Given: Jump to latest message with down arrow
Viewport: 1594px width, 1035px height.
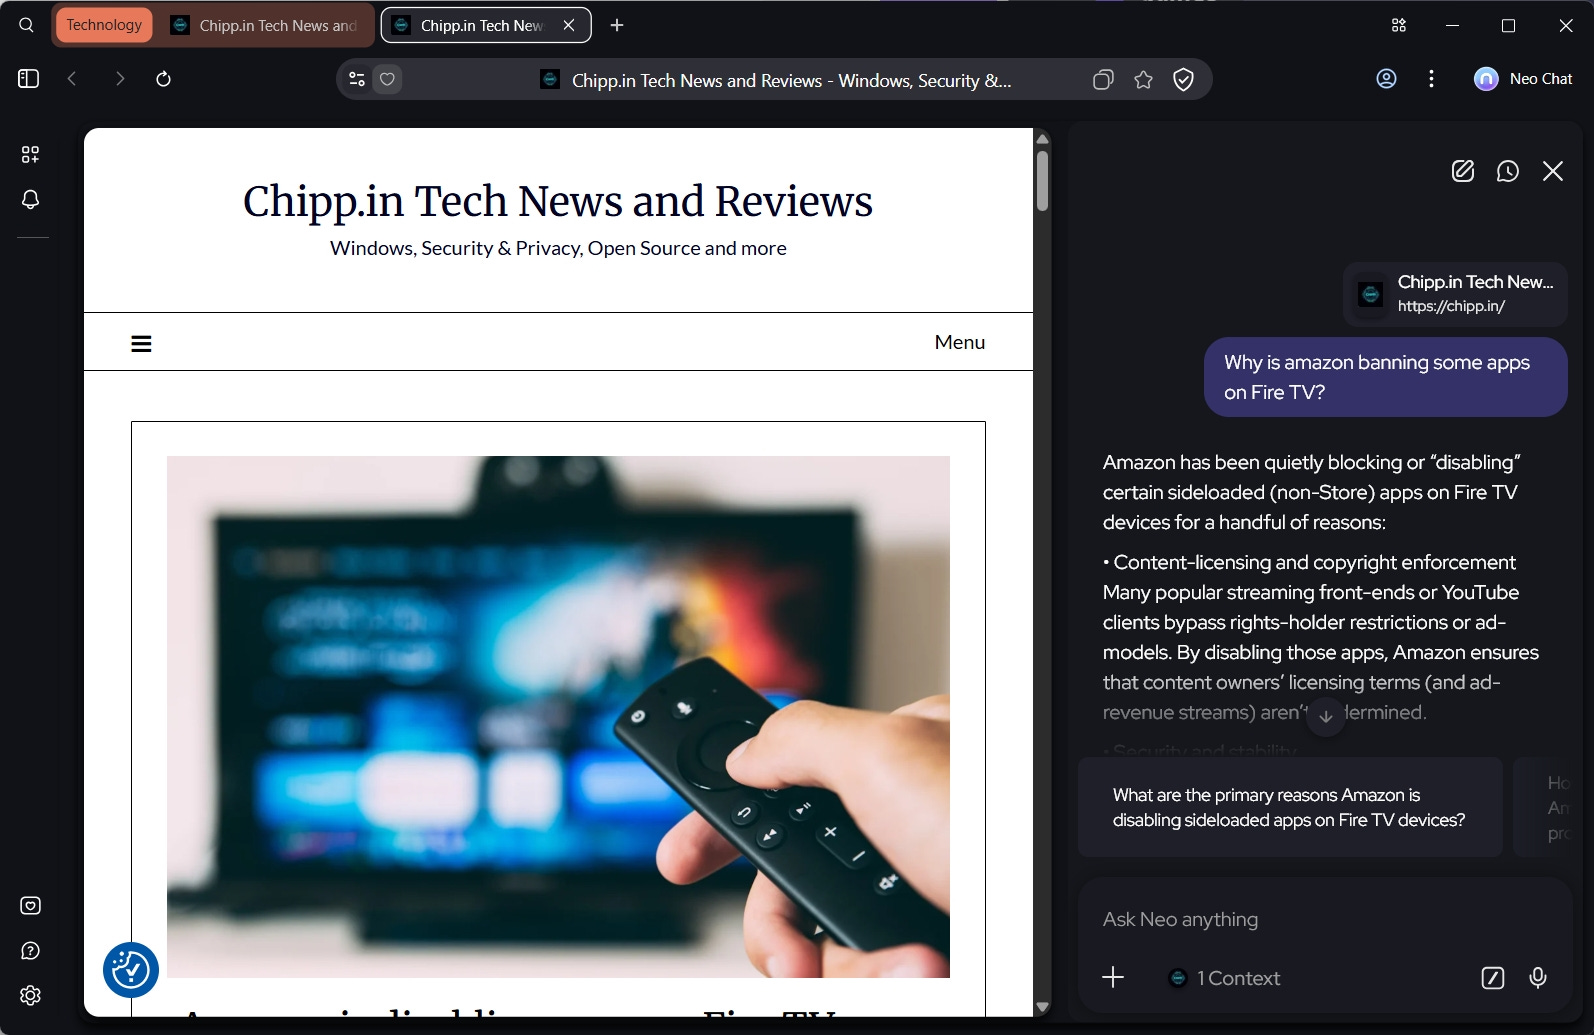Looking at the screenshot, I should pyautogui.click(x=1326, y=716).
